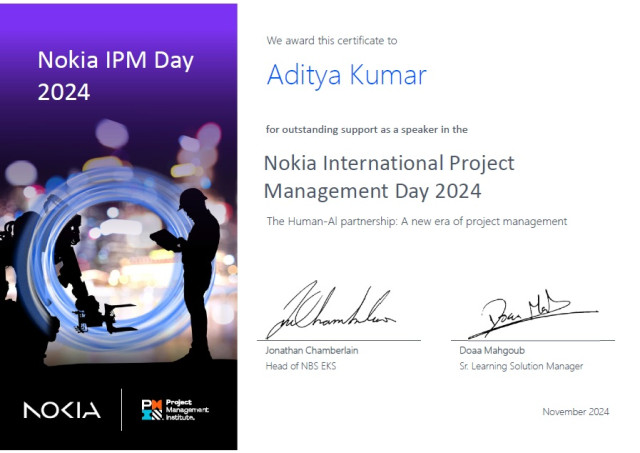Click "We award this certificate to" text
The image size is (640, 453).
(x=332, y=40)
